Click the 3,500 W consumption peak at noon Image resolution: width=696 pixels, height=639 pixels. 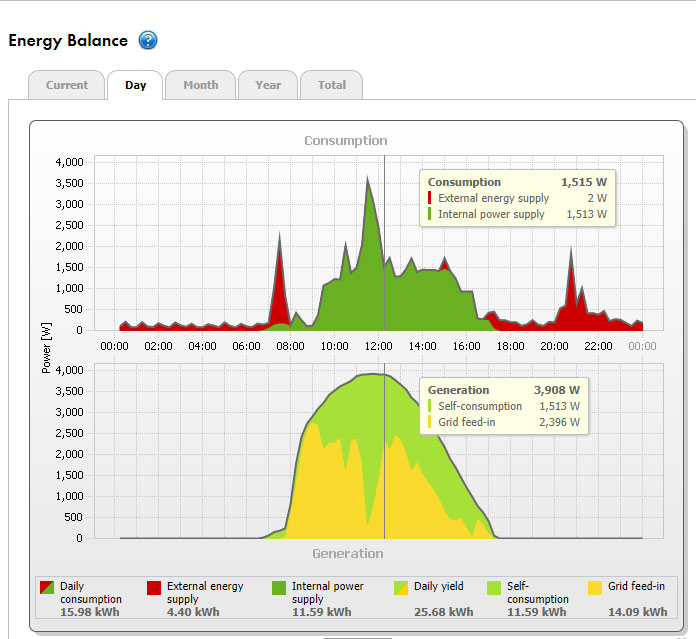coord(368,185)
